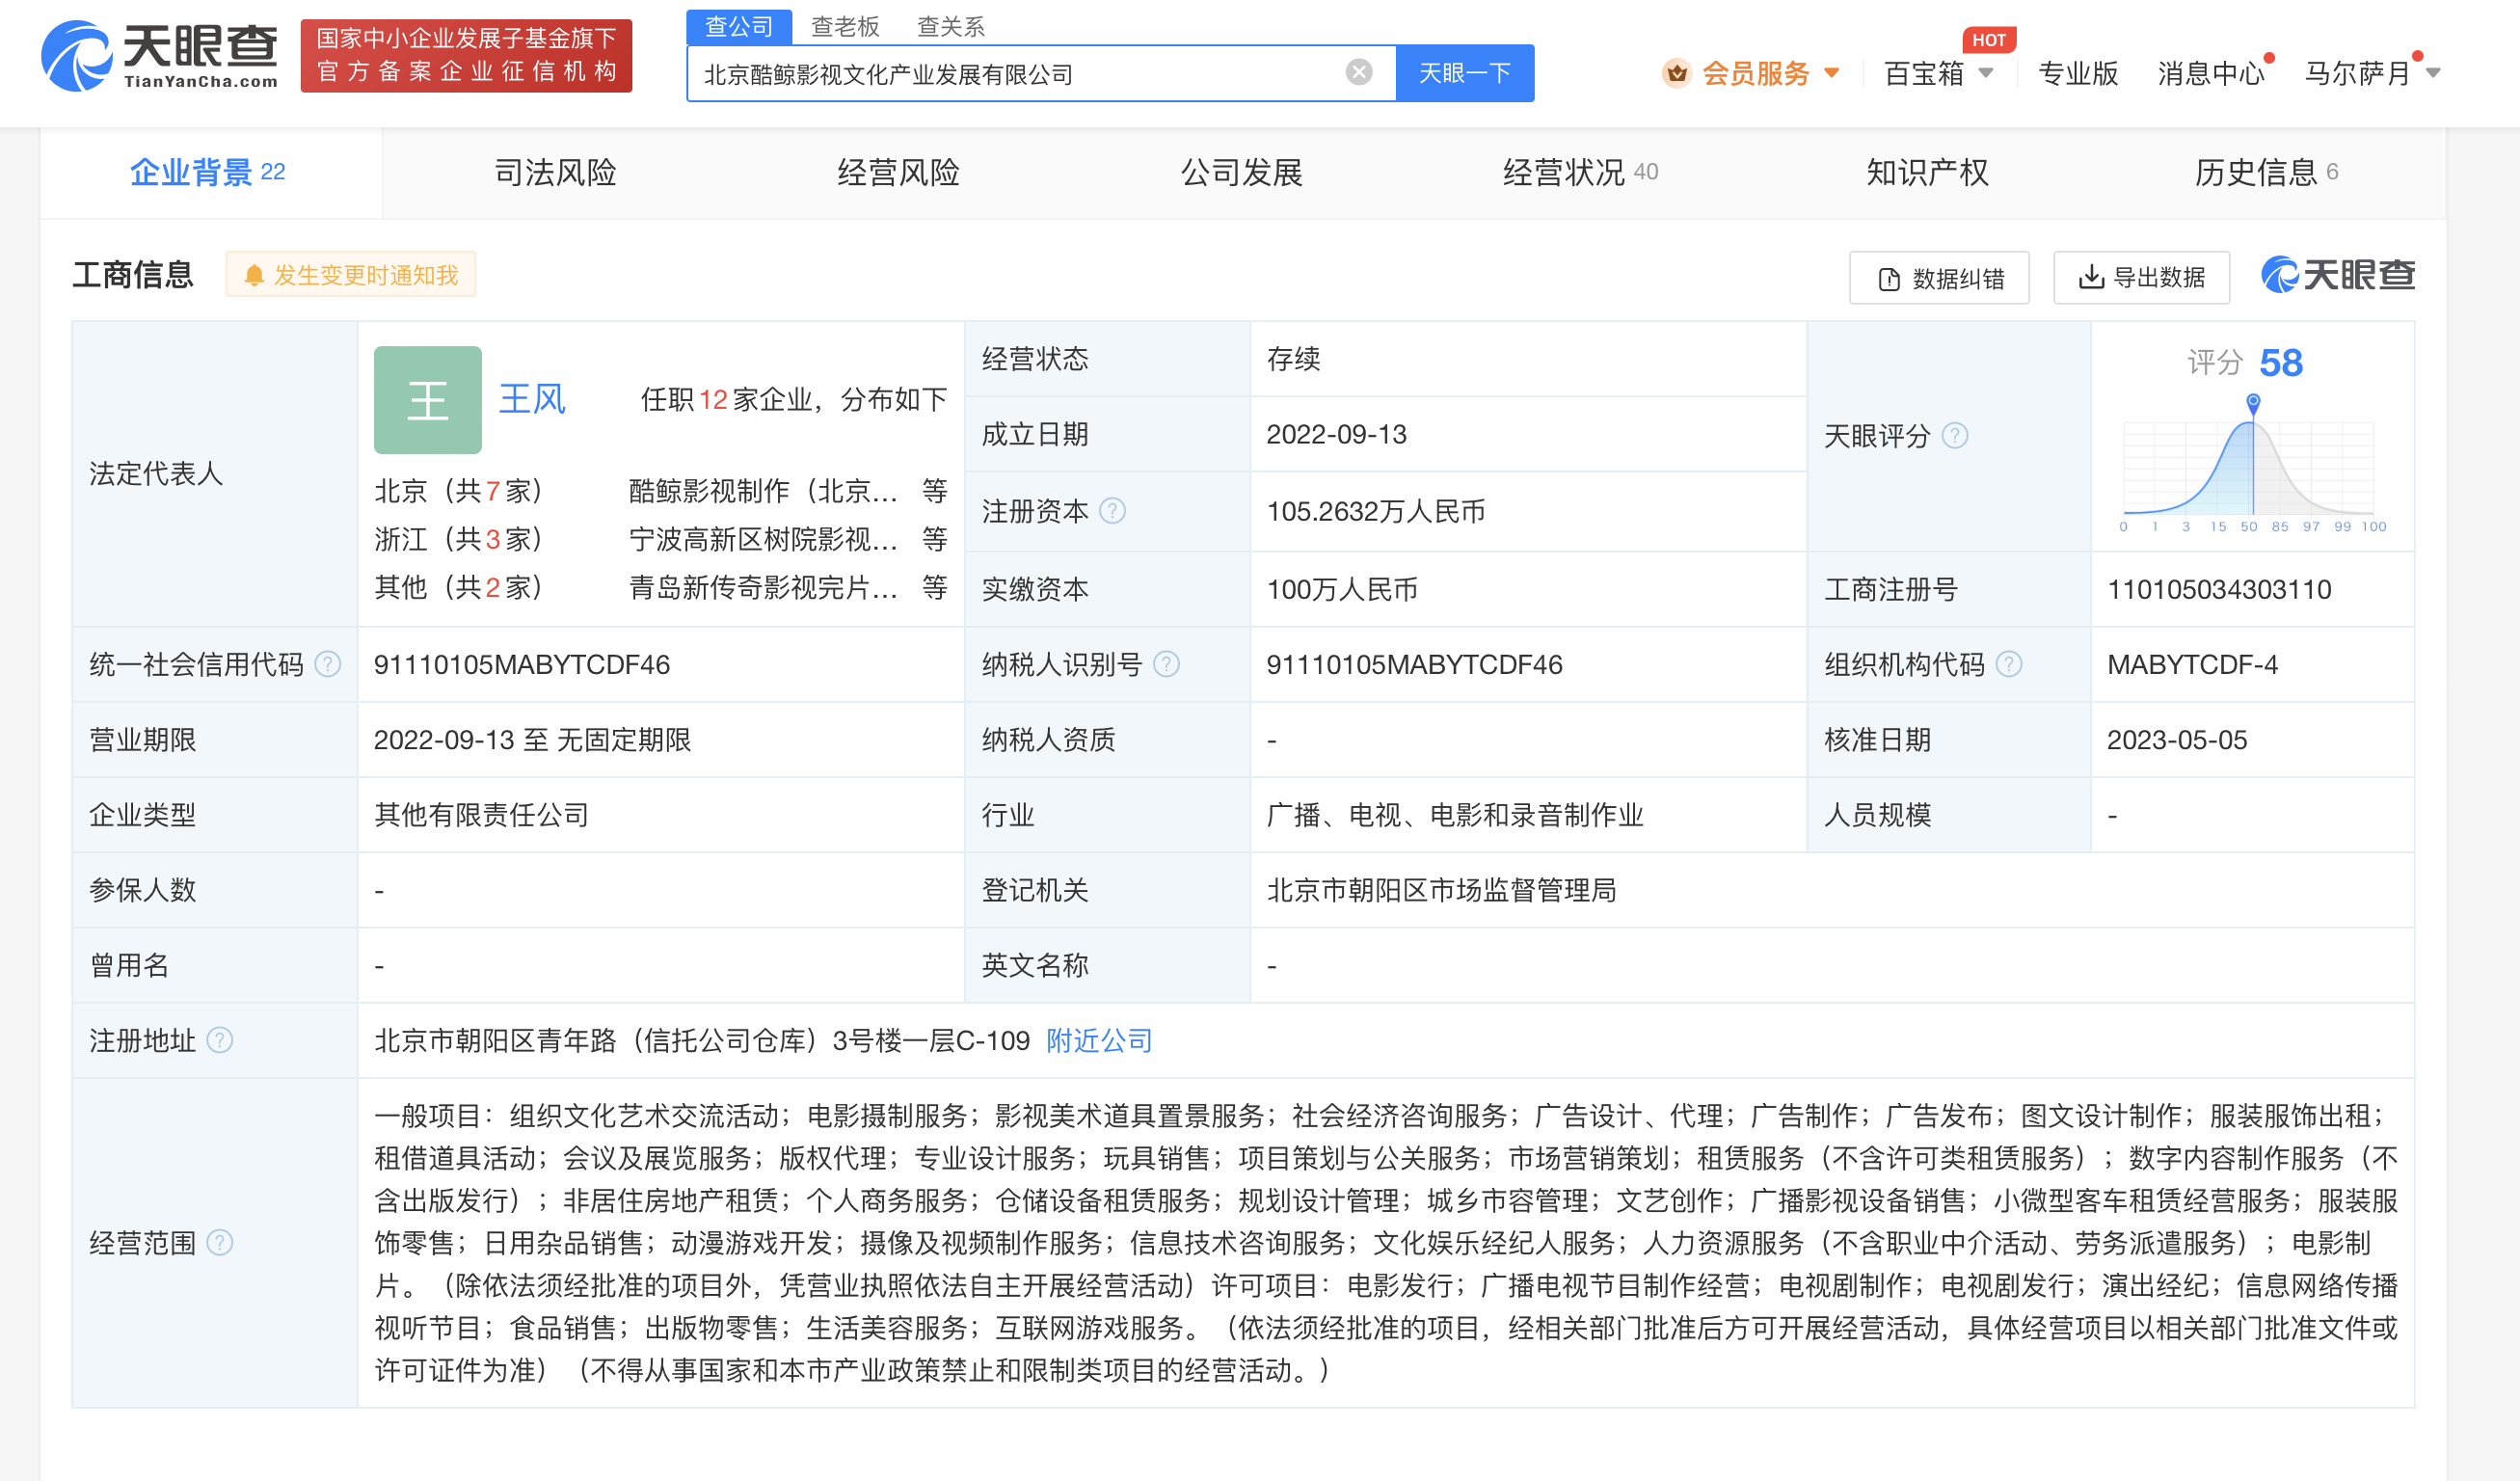The width and height of the screenshot is (2520, 1481).
Task: Click the help icon beside 组织机构代码
Action: [2009, 664]
